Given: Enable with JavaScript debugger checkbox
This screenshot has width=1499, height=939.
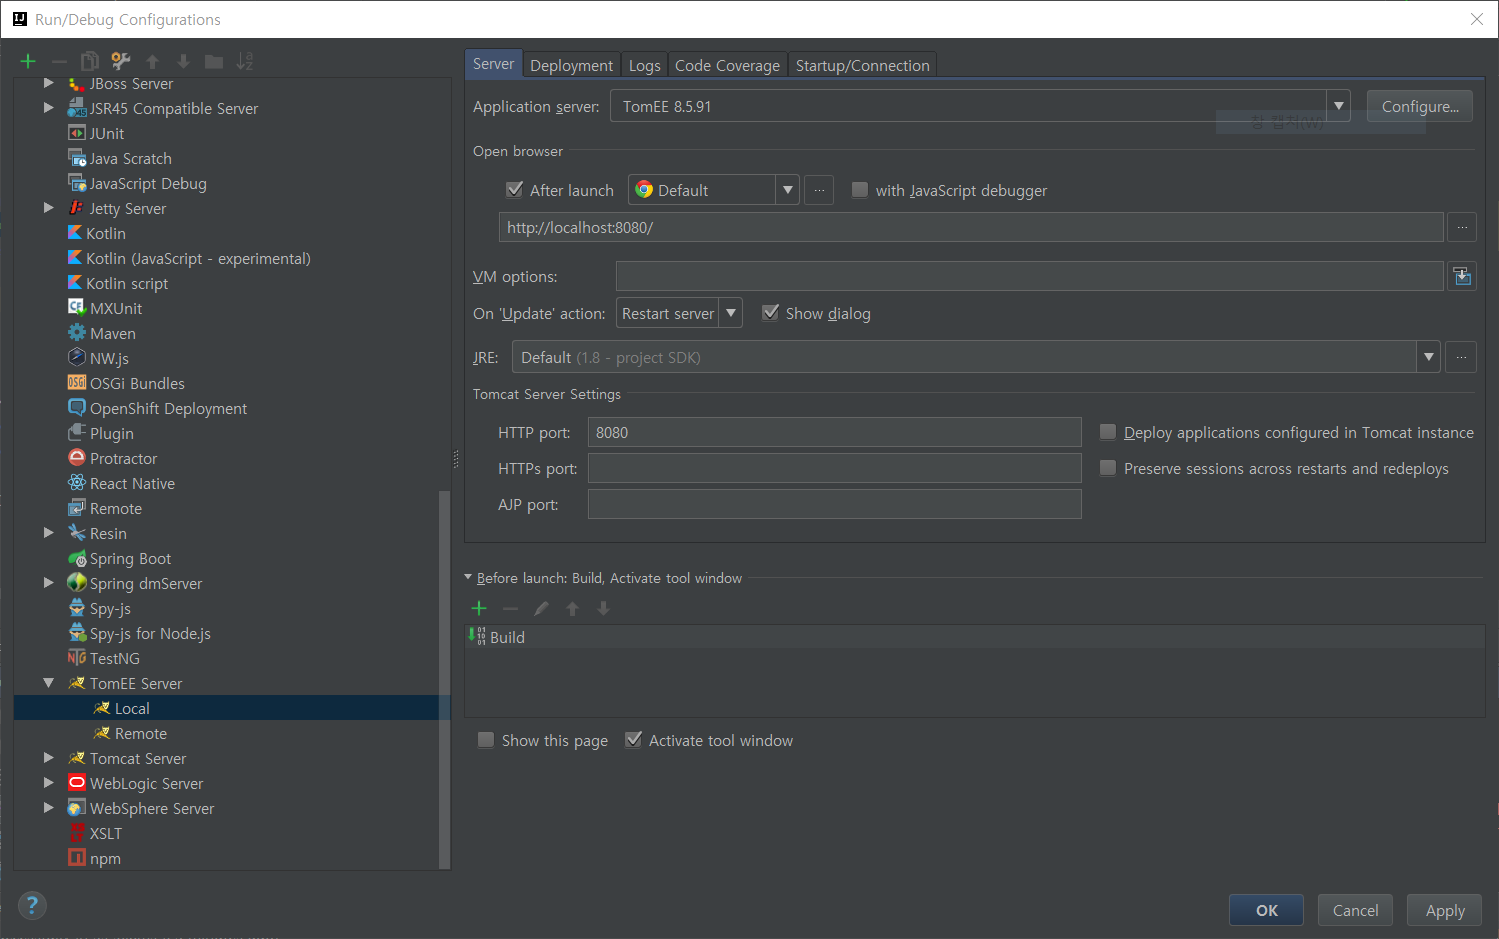Looking at the screenshot, I should [859, 189].
